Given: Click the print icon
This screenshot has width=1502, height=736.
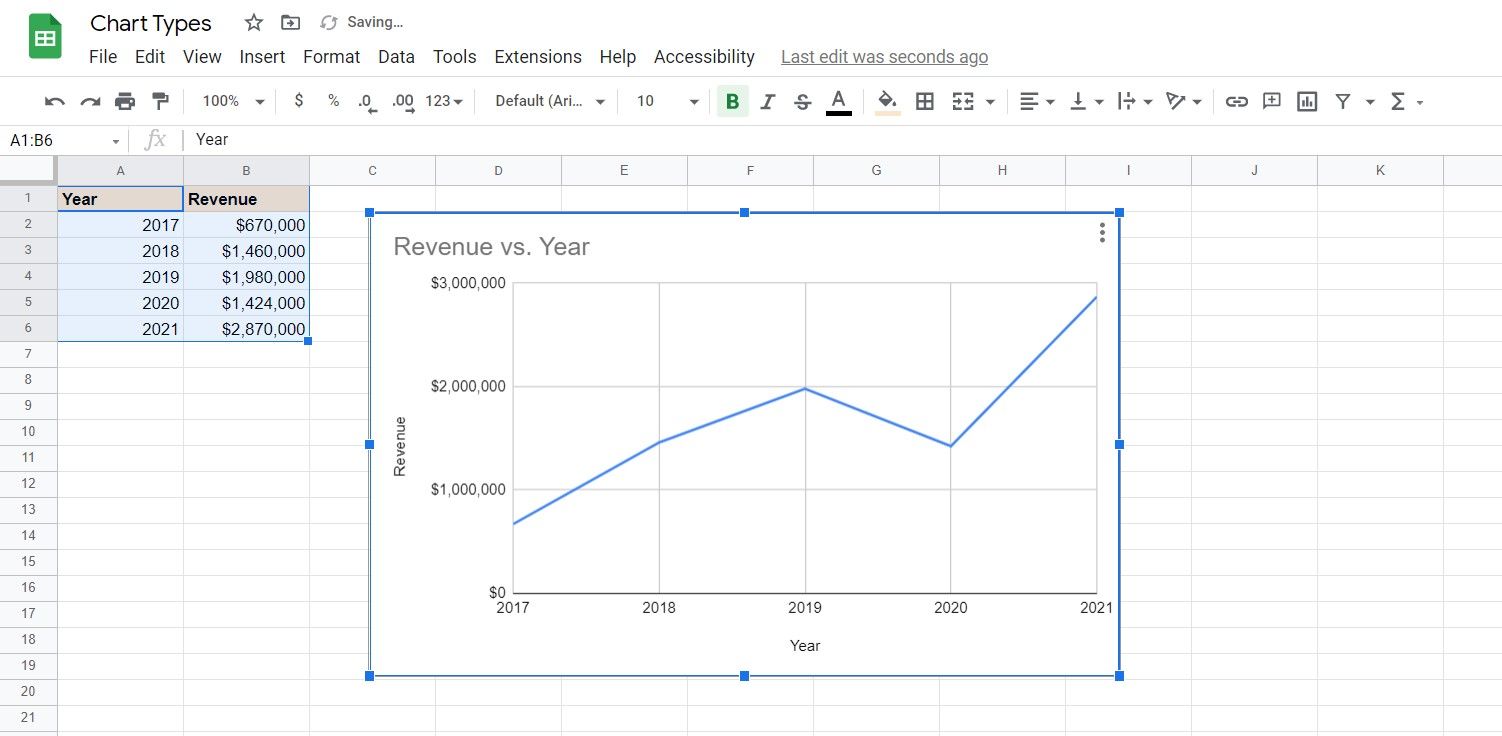Looking at the screenshot, I should point(125,101).
